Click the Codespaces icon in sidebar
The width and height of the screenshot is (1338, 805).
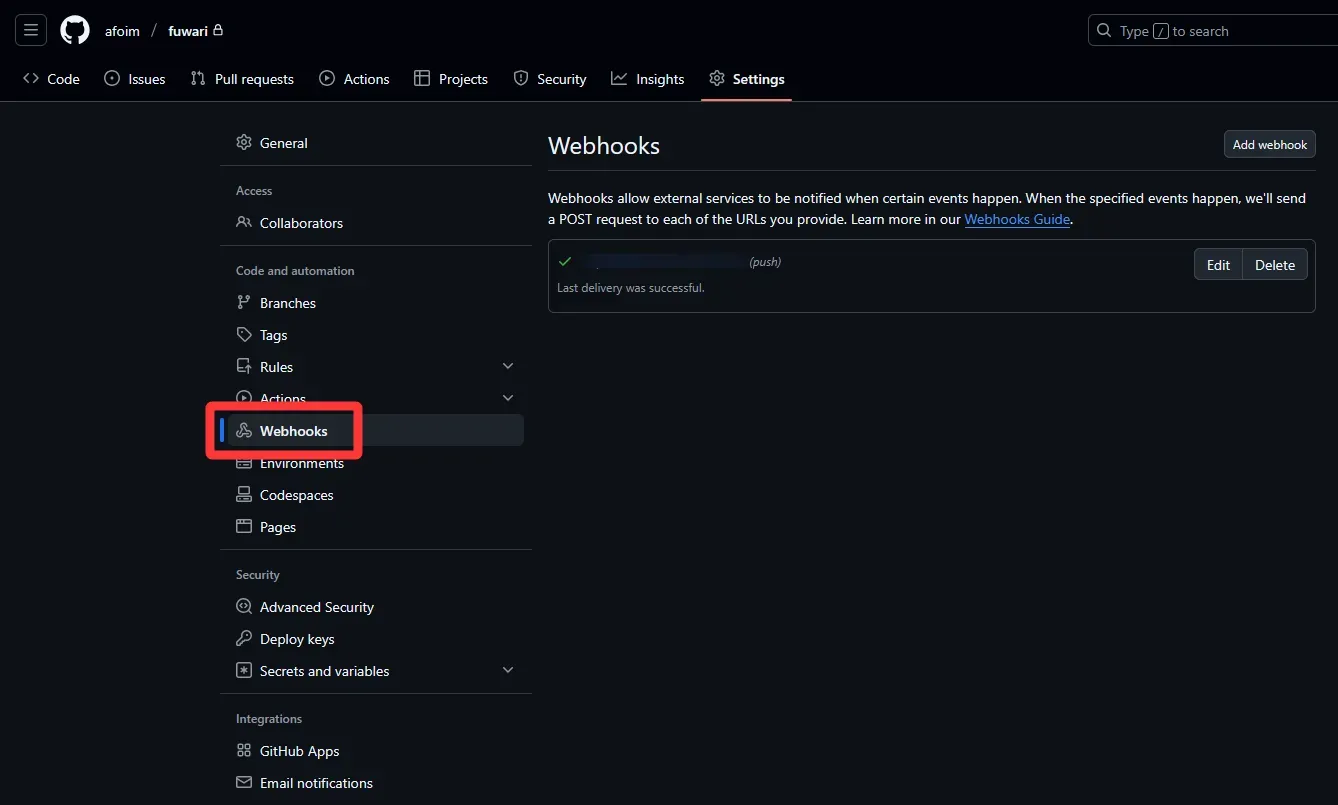pos(244,495)
